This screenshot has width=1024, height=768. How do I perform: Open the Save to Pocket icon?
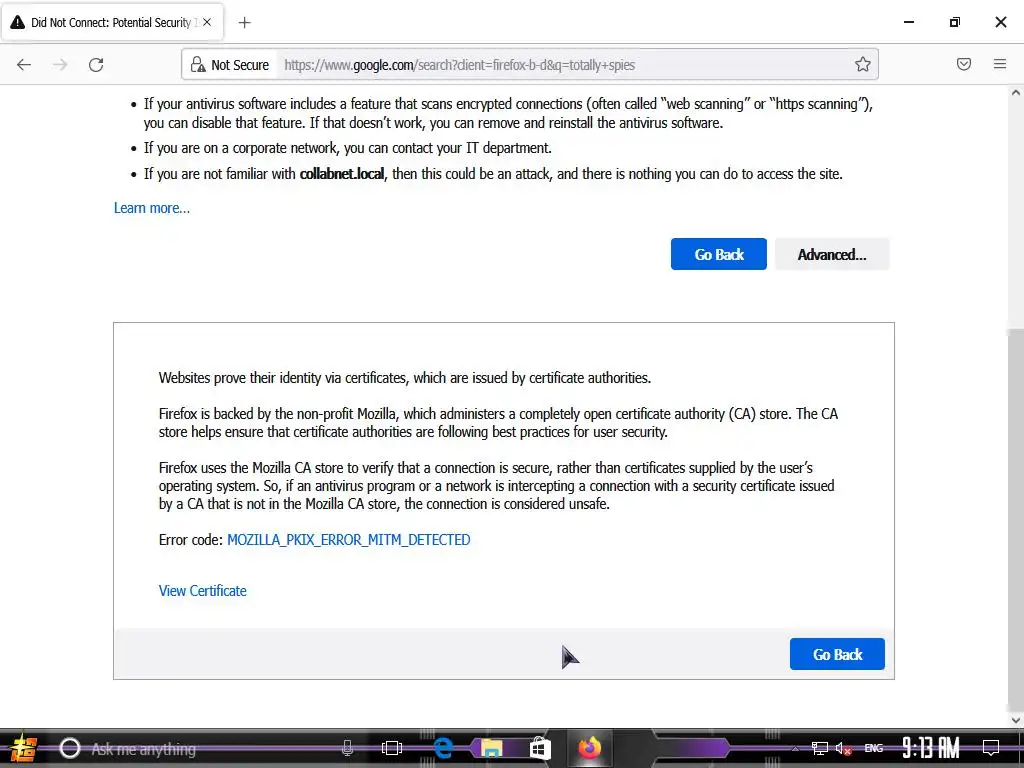[x=964, y=64]
